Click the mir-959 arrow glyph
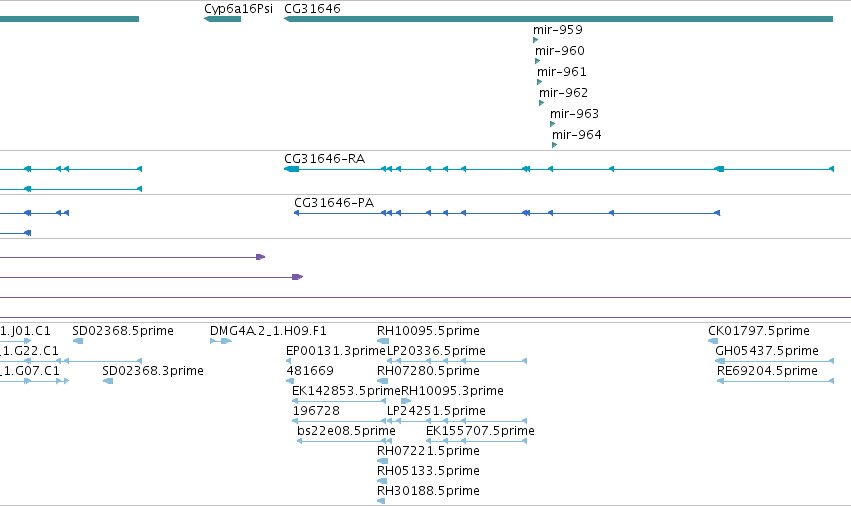The height and width of the screenshot is (506, 851). click(x=536, y=40)
